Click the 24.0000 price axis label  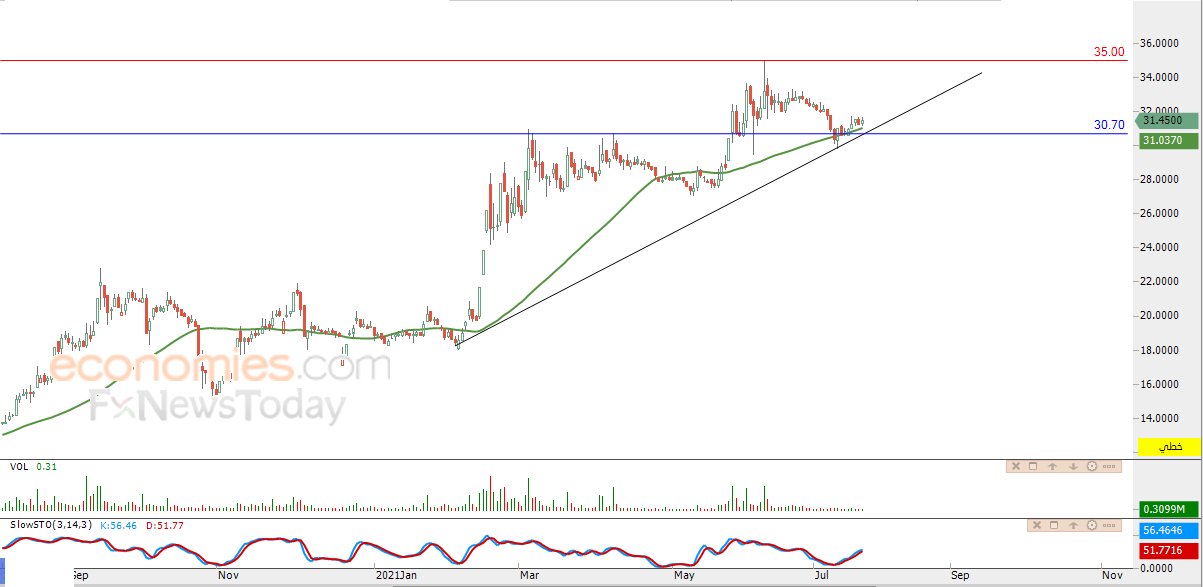coord(1161,247)
